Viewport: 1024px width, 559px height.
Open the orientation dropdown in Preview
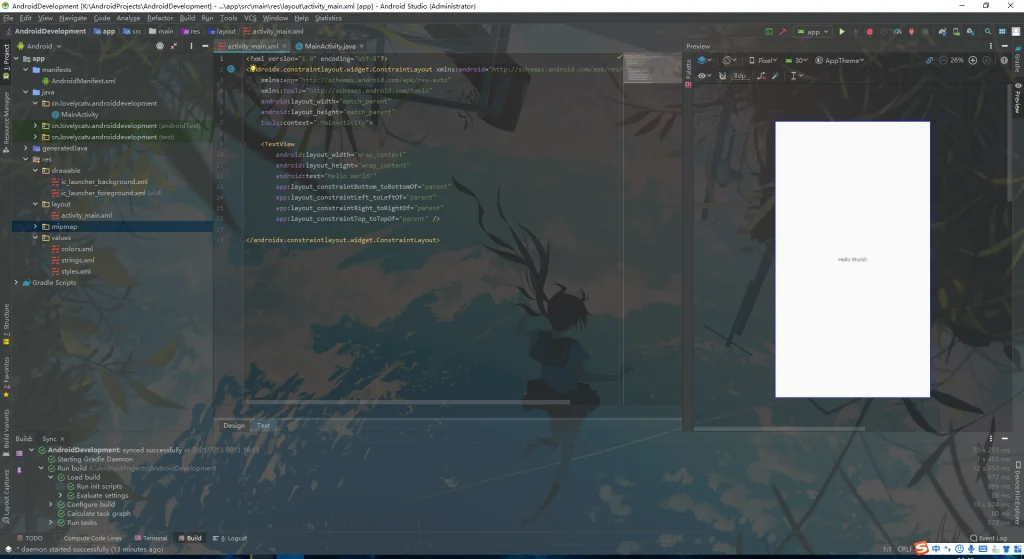click(x=729, y=60)
